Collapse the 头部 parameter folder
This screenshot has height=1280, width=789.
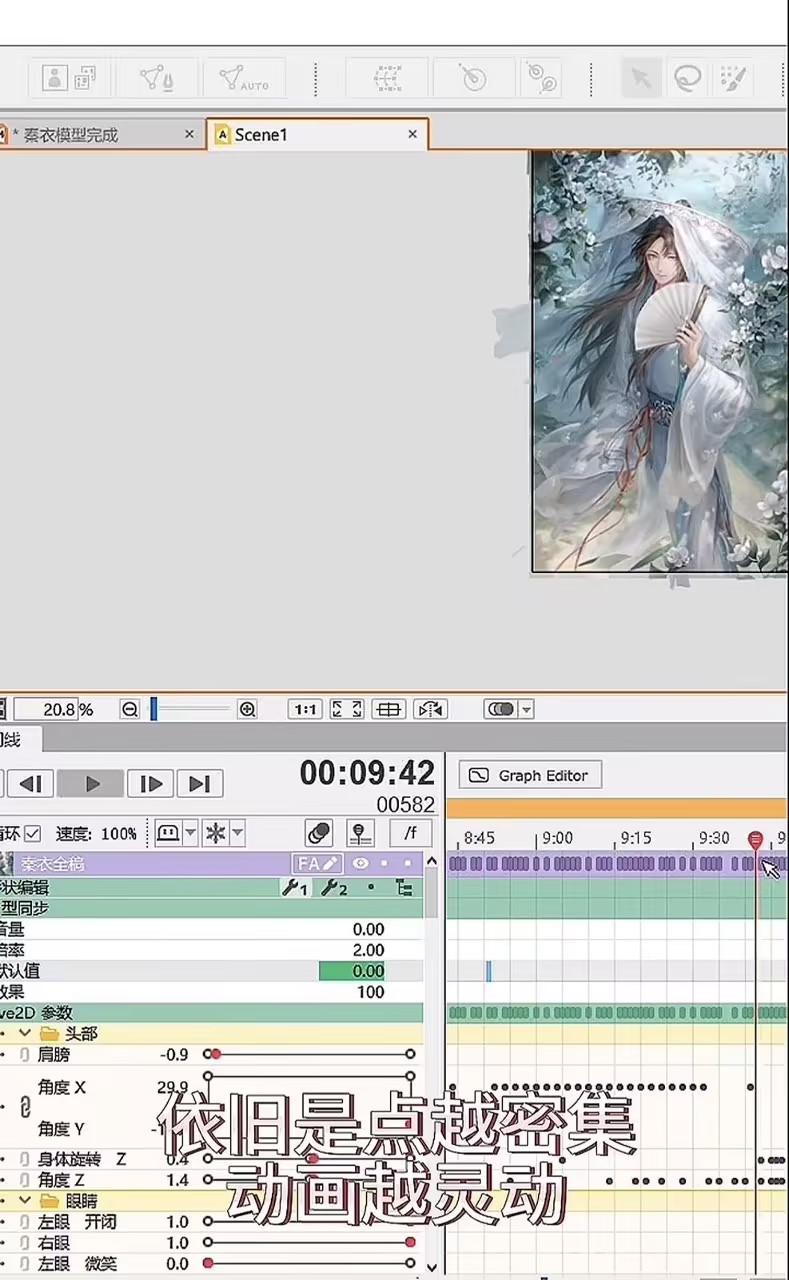coord(25,1033)
